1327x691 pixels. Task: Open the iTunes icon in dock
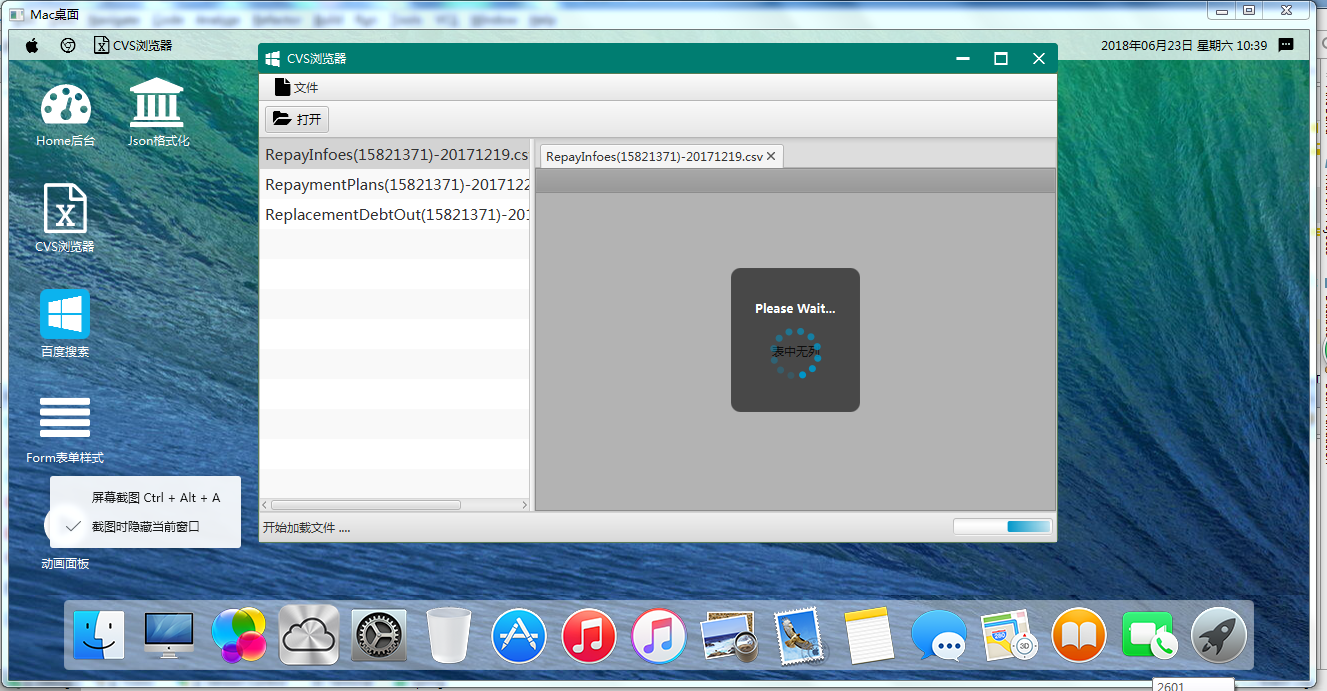(659, 636)
